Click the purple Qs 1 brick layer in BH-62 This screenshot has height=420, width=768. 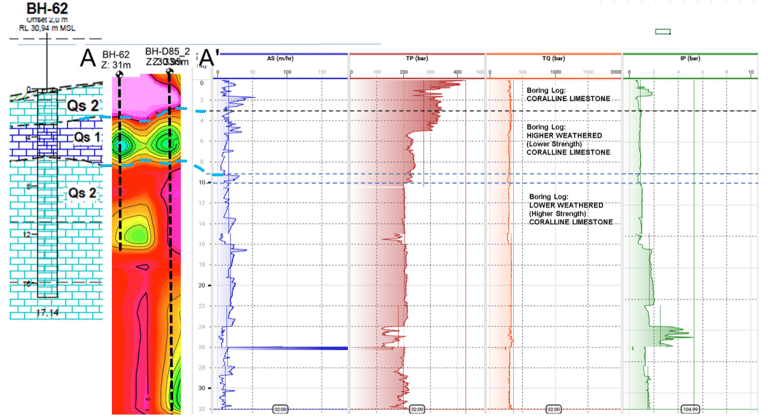pos(48,141)
